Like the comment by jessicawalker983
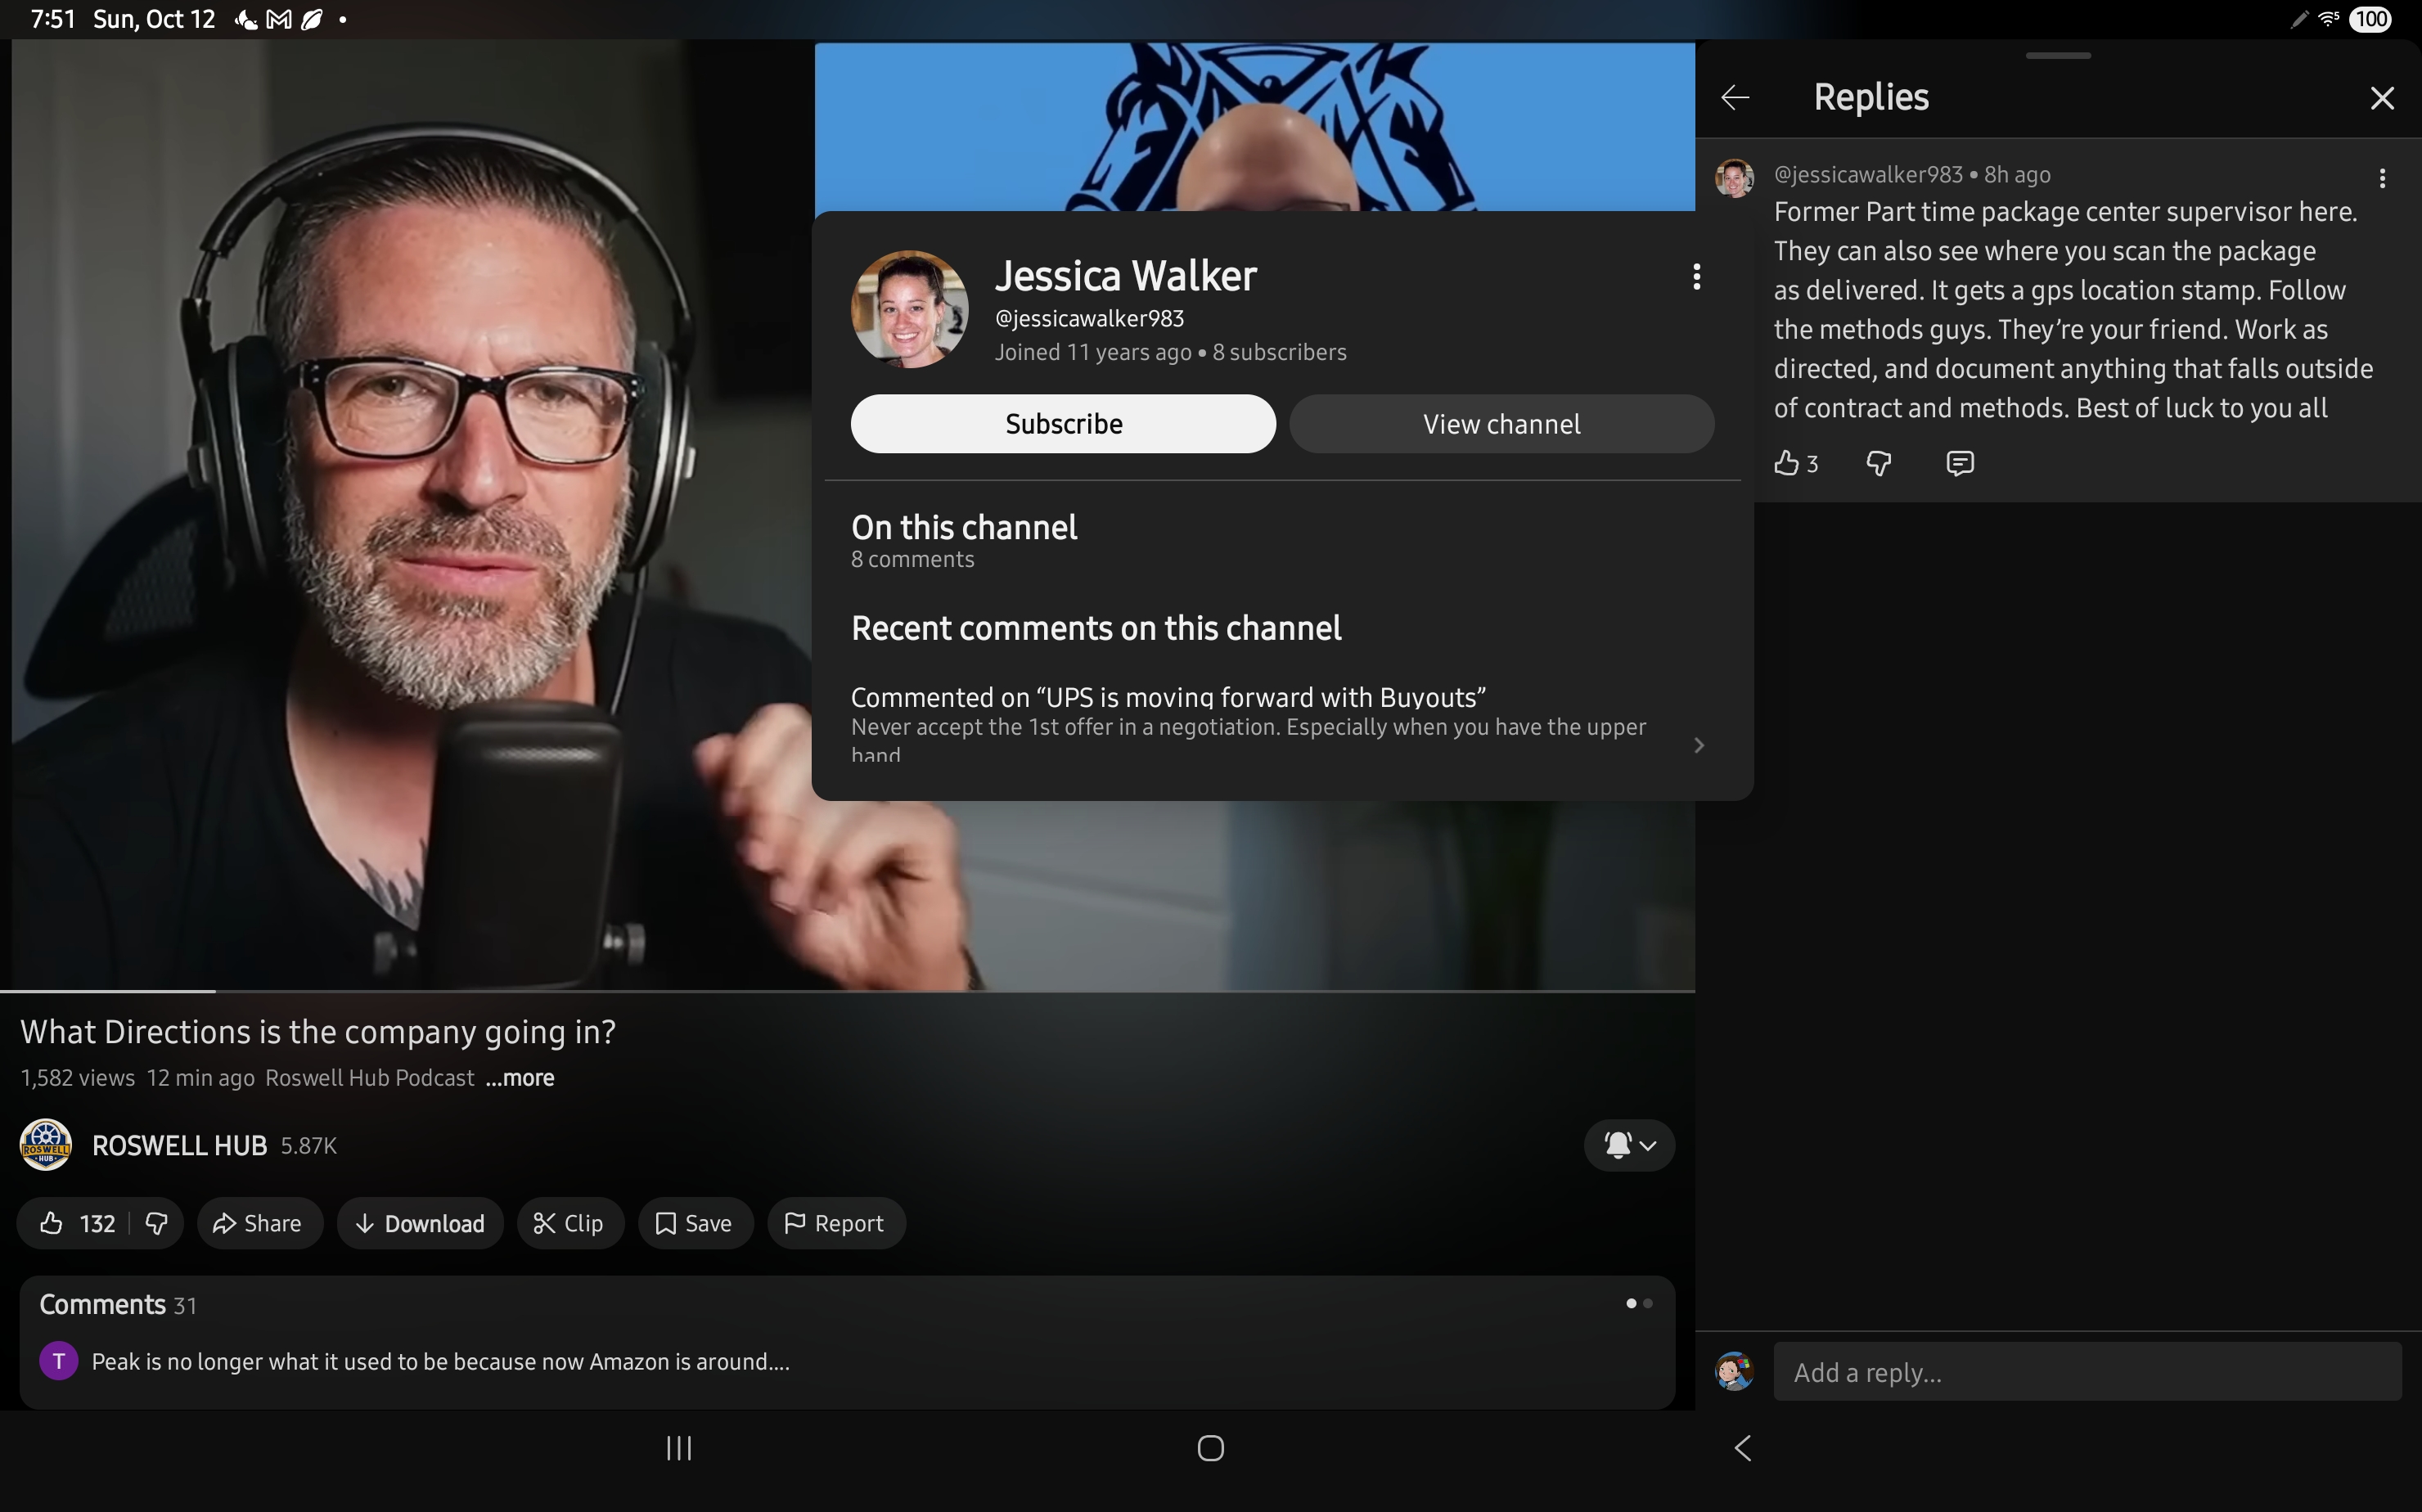 [x=1787, y=463]
